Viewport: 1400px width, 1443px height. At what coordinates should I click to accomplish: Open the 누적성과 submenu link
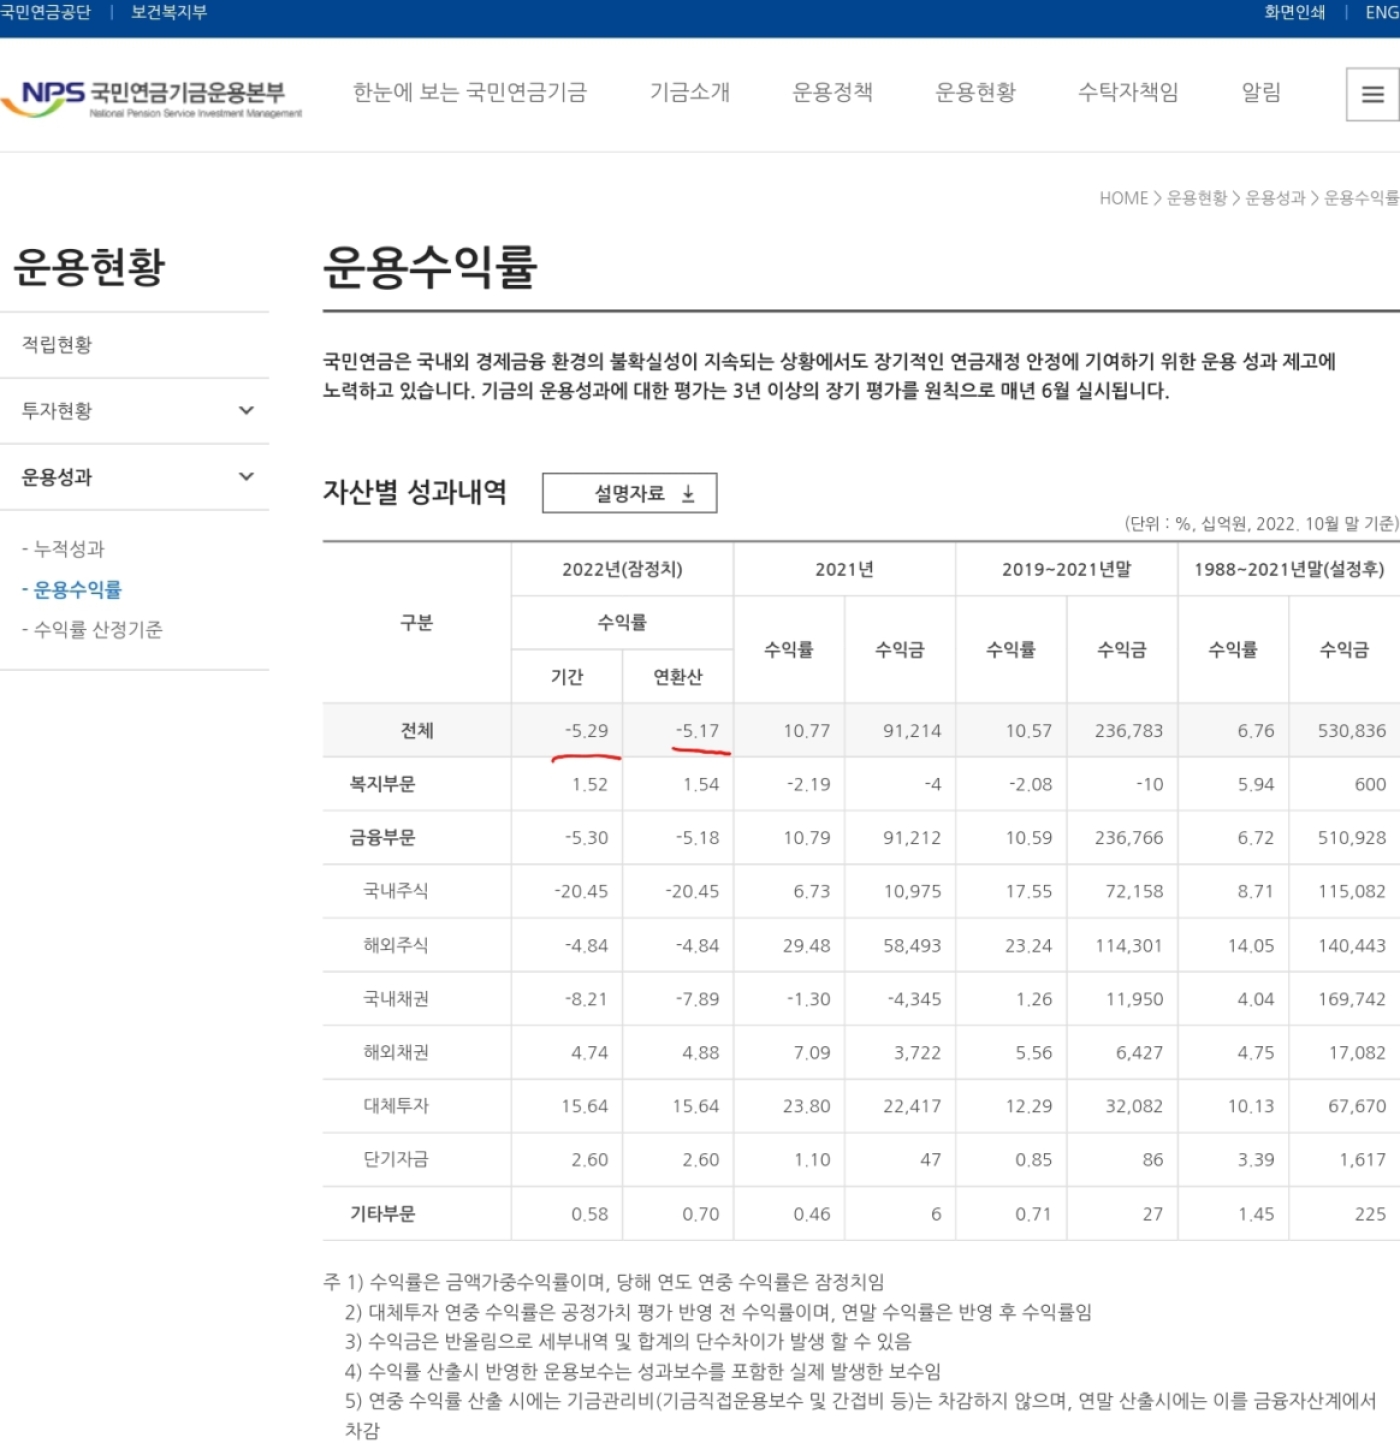click(68, 549)
